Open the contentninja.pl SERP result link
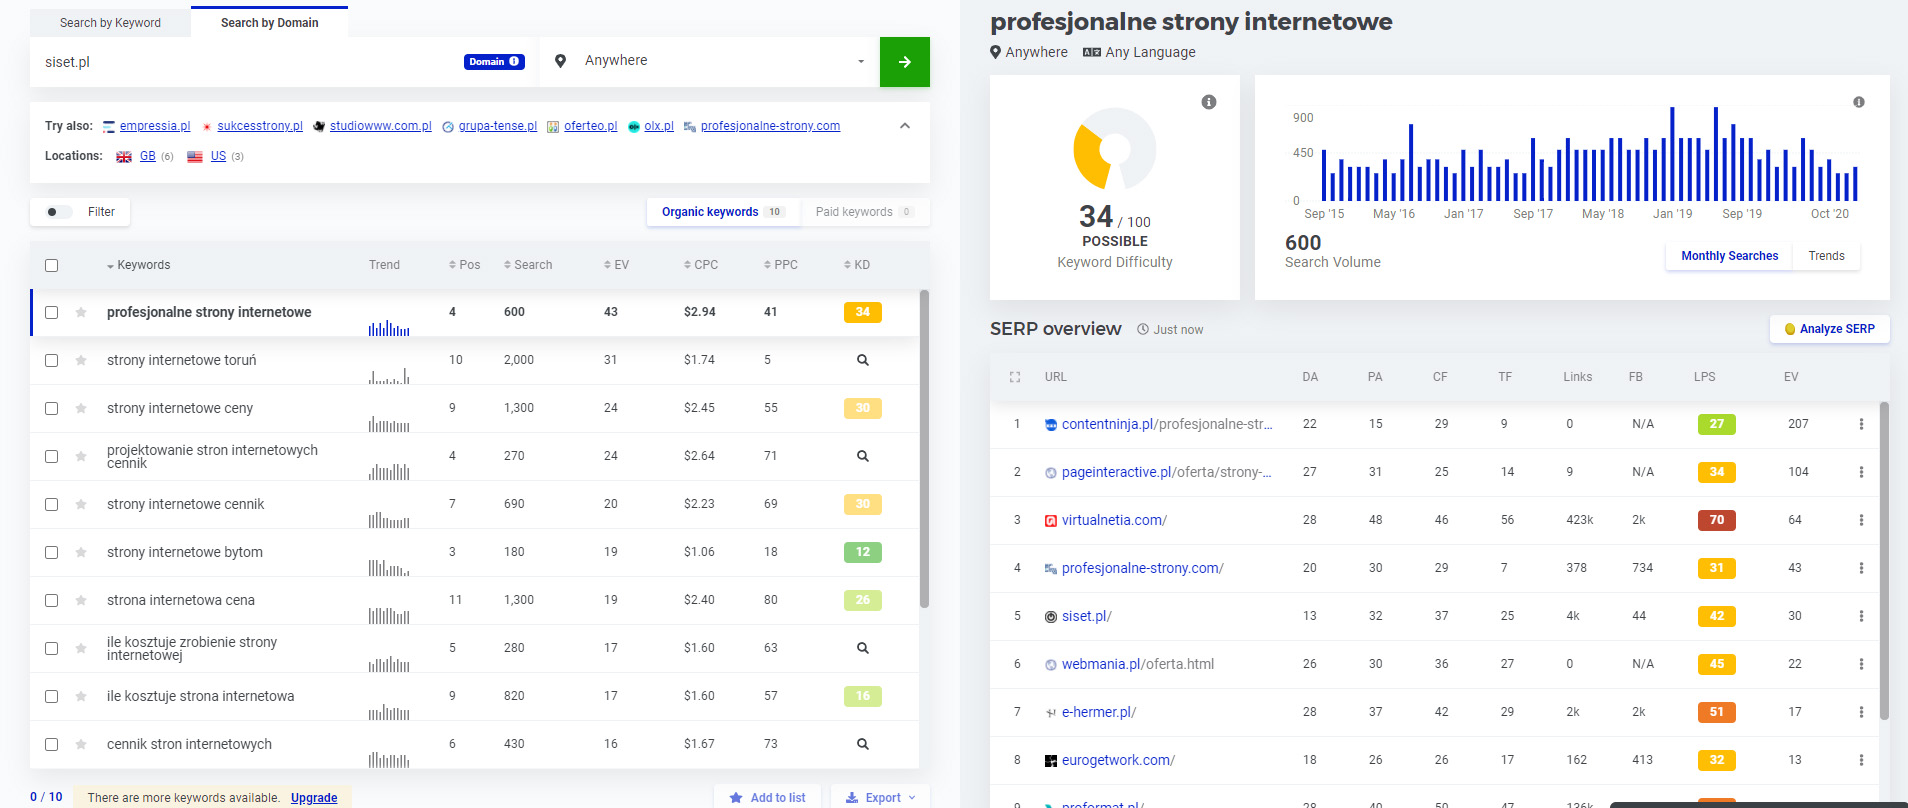1908x808 pixels. tap(1167, 424)
